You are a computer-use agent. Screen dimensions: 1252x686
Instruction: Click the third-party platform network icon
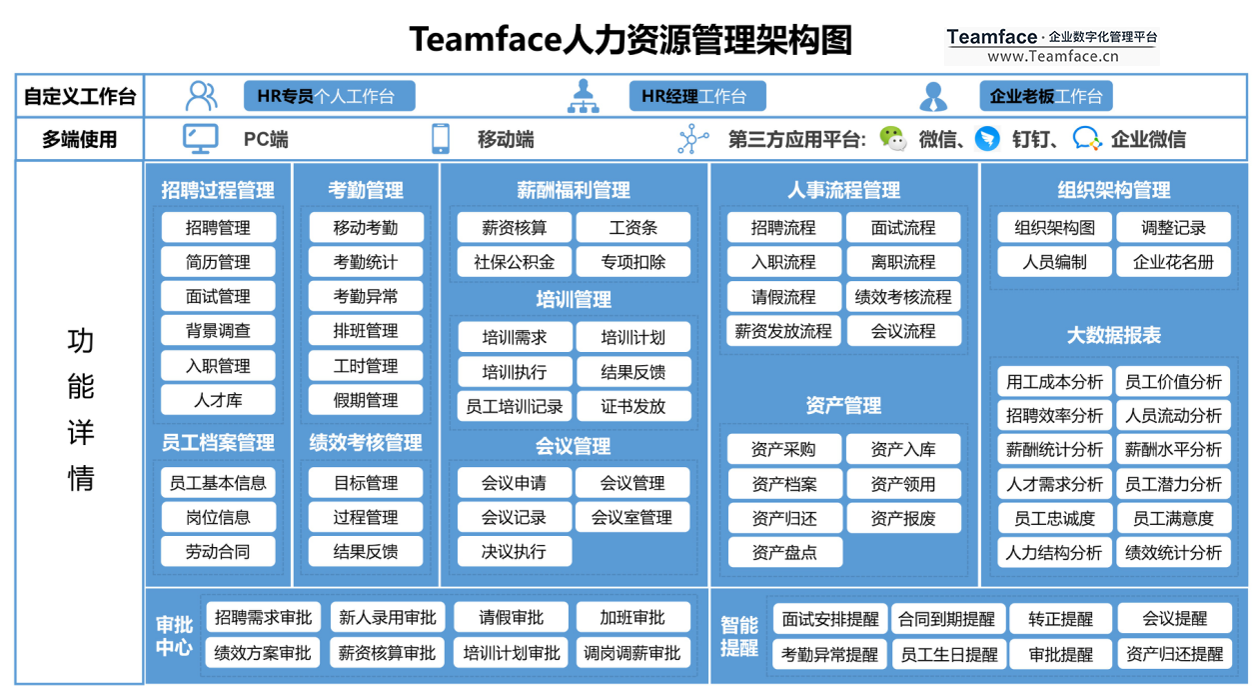(x=692, y=139)
